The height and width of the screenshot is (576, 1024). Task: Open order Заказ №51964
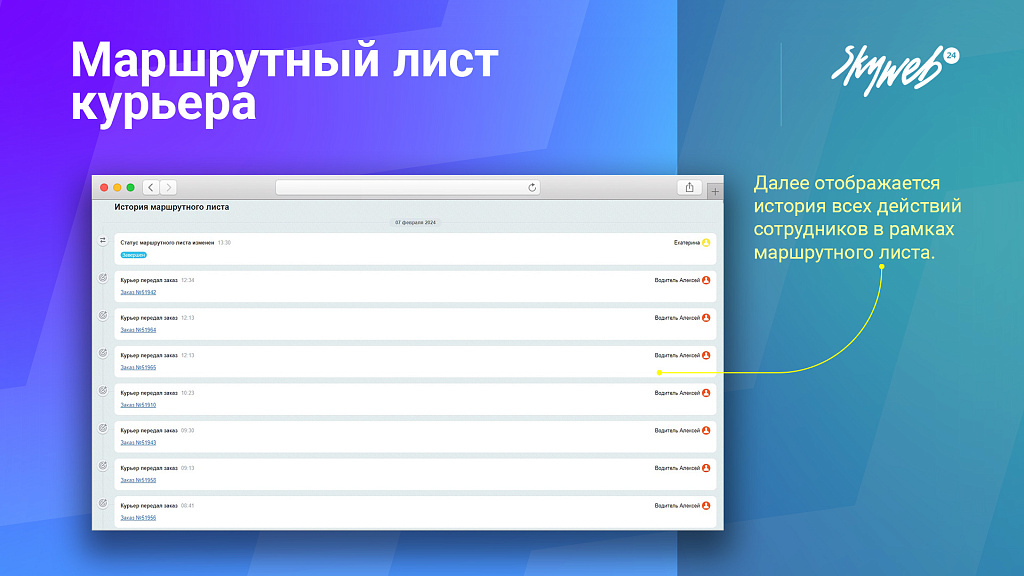[x=138, y=330]
